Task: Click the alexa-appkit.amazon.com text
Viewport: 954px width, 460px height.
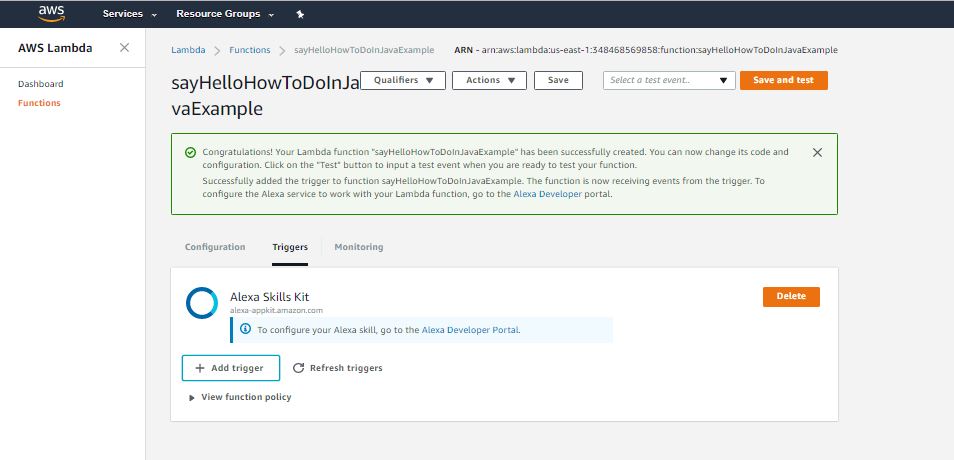Action: click(276, 310)
